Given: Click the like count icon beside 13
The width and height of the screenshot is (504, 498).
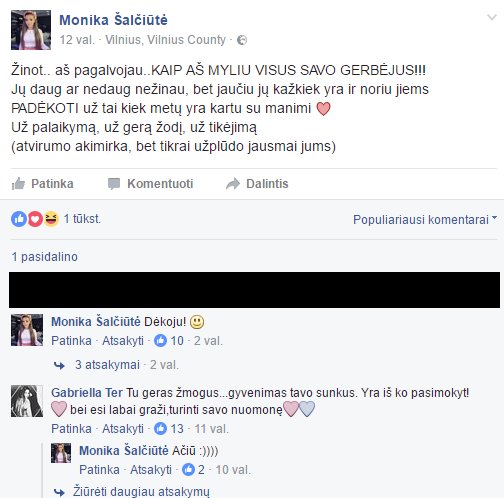Looking at the screenshot, I should [160, 429].
